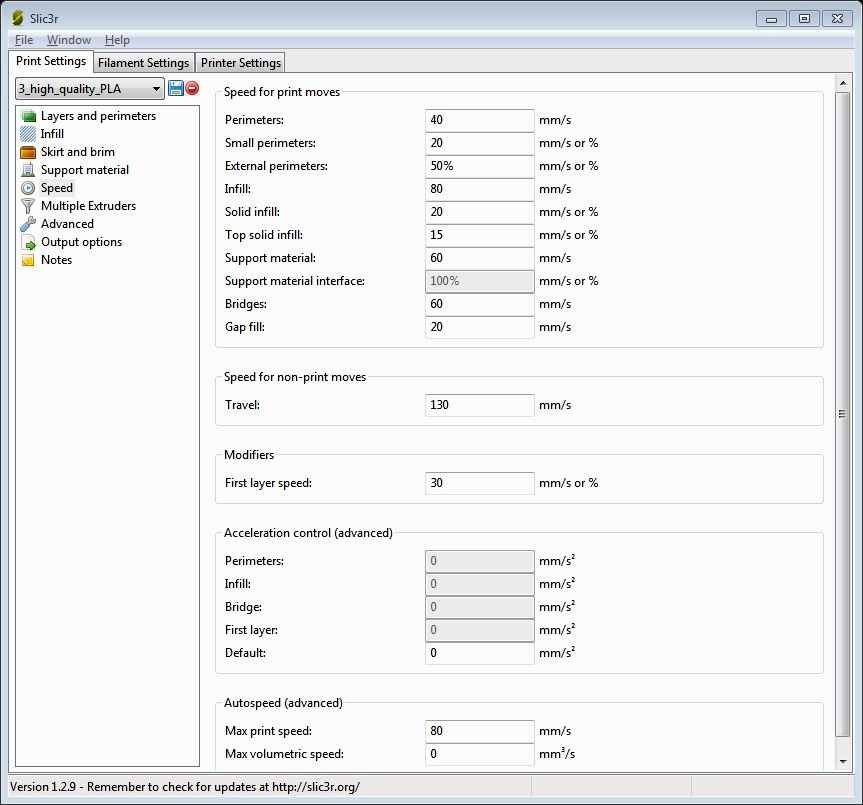Click the red delete preset icon
Screen dimensions: 863x805
tap(192, 89)
